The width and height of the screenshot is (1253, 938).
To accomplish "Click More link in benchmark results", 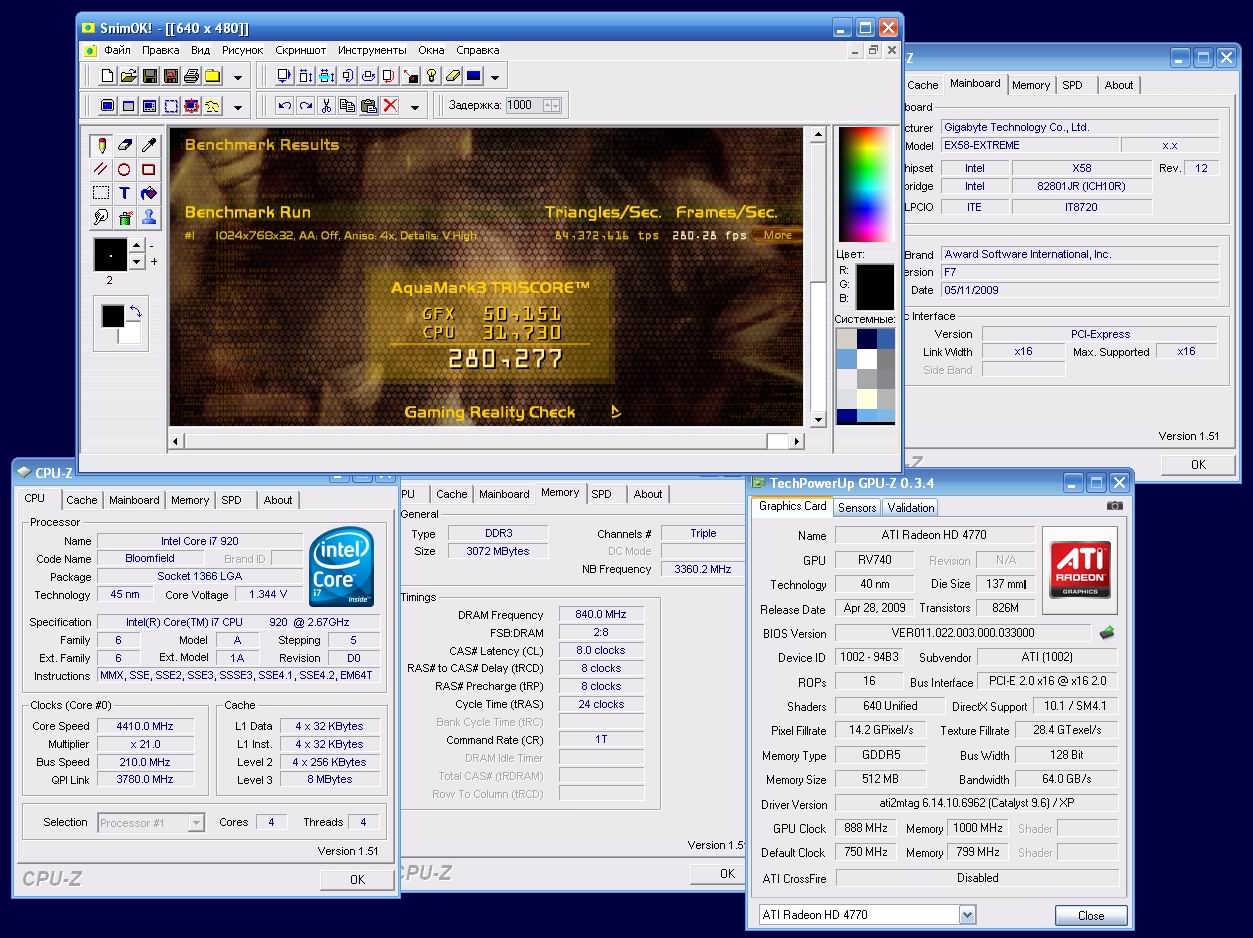I will click(777, 236).
